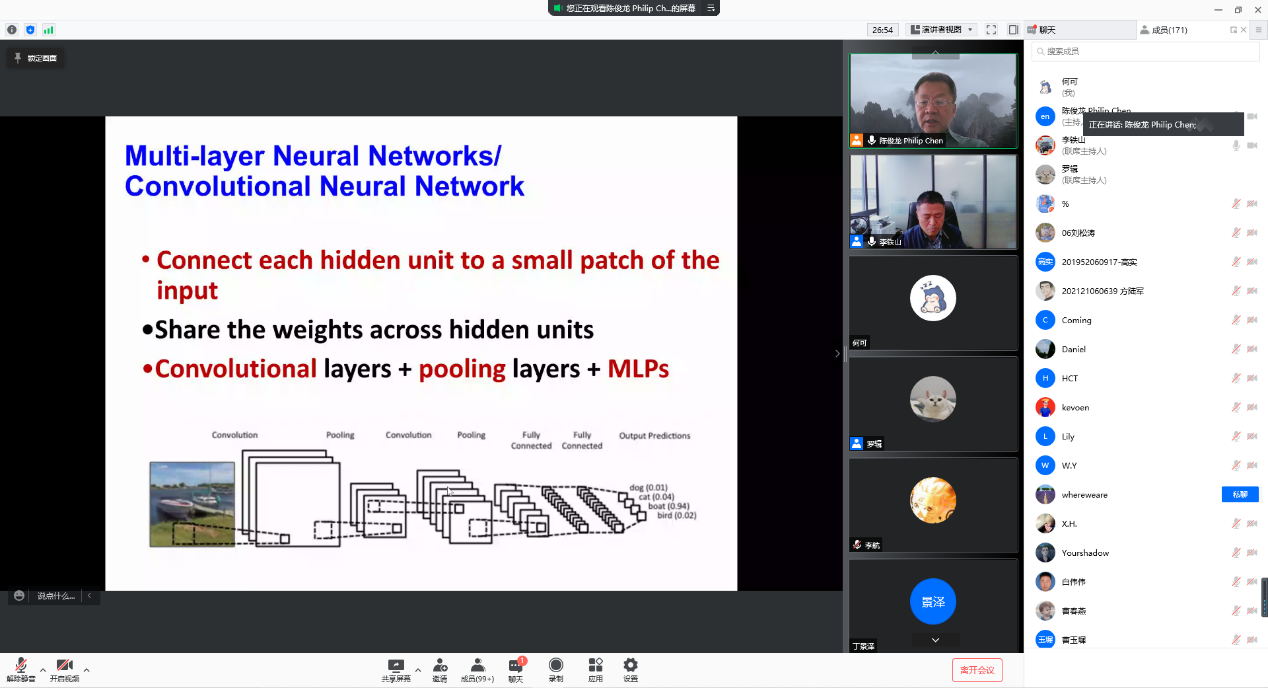Open the Invite (邀请) icon
This screenshot has width=1268, height=688.
440,669
